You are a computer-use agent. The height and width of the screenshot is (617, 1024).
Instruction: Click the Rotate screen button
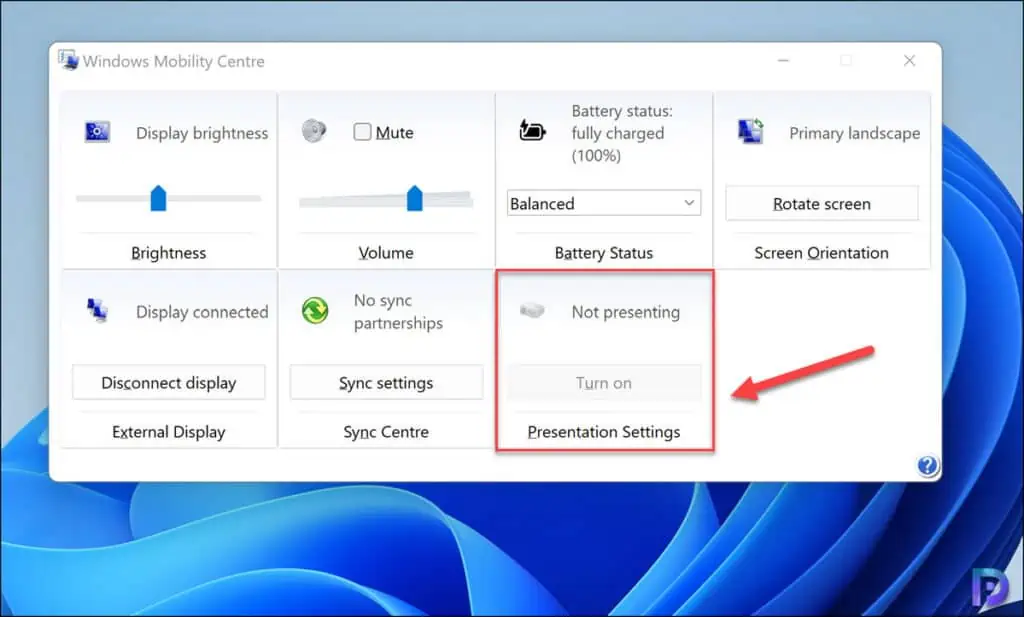click(x=822, y=204)
